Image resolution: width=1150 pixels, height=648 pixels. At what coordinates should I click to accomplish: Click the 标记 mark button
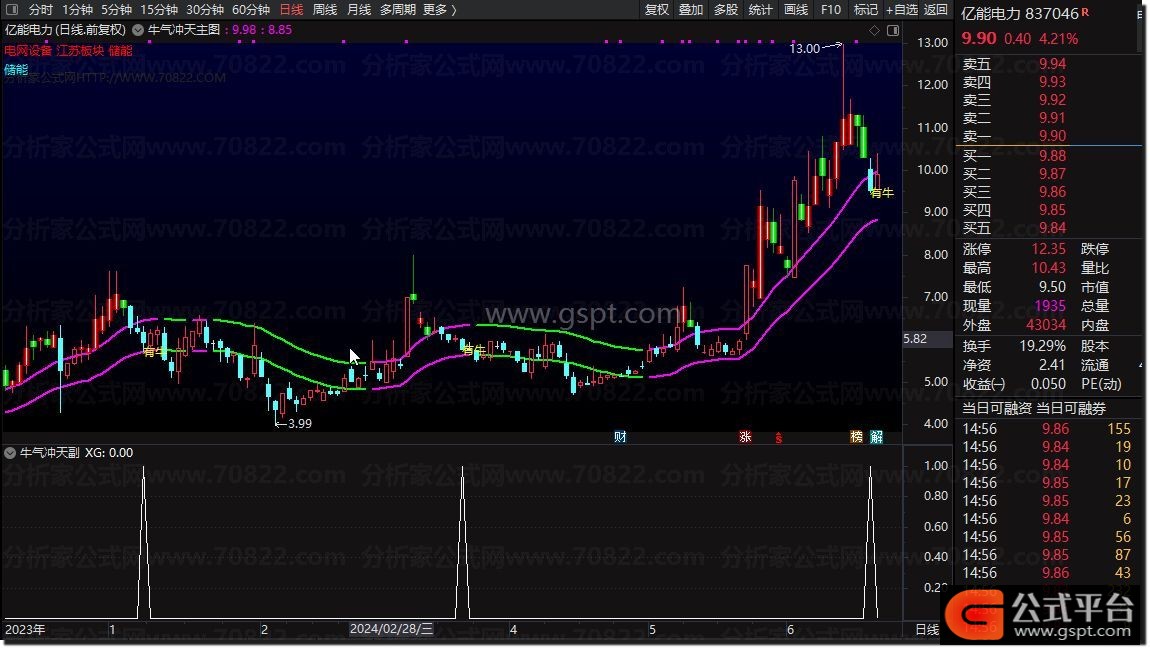coord(865,10)
